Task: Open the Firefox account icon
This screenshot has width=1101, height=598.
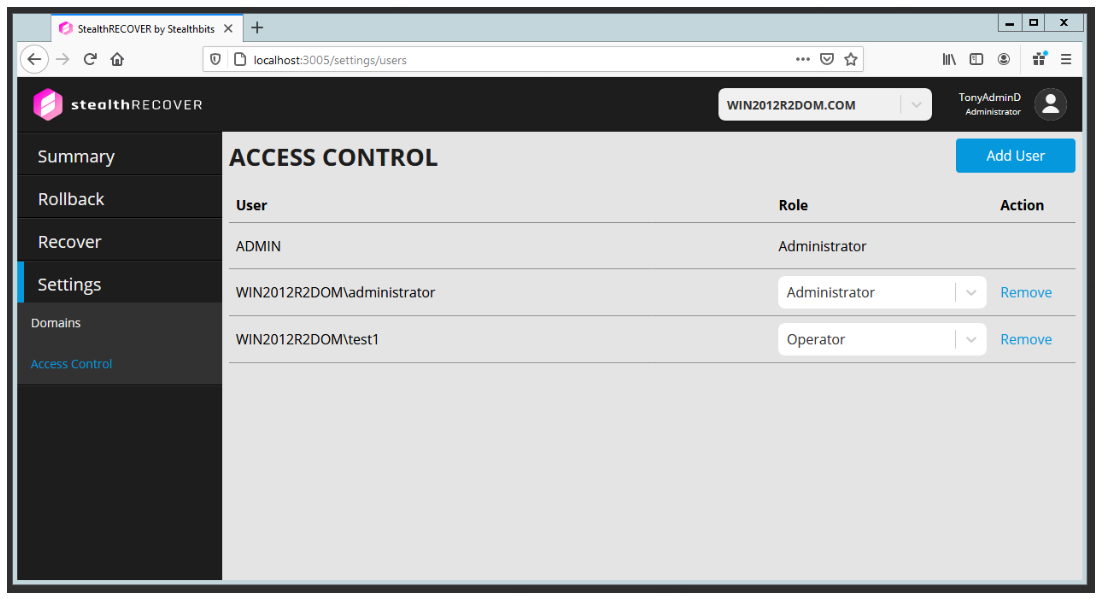Action: [x=1003, y=59]
